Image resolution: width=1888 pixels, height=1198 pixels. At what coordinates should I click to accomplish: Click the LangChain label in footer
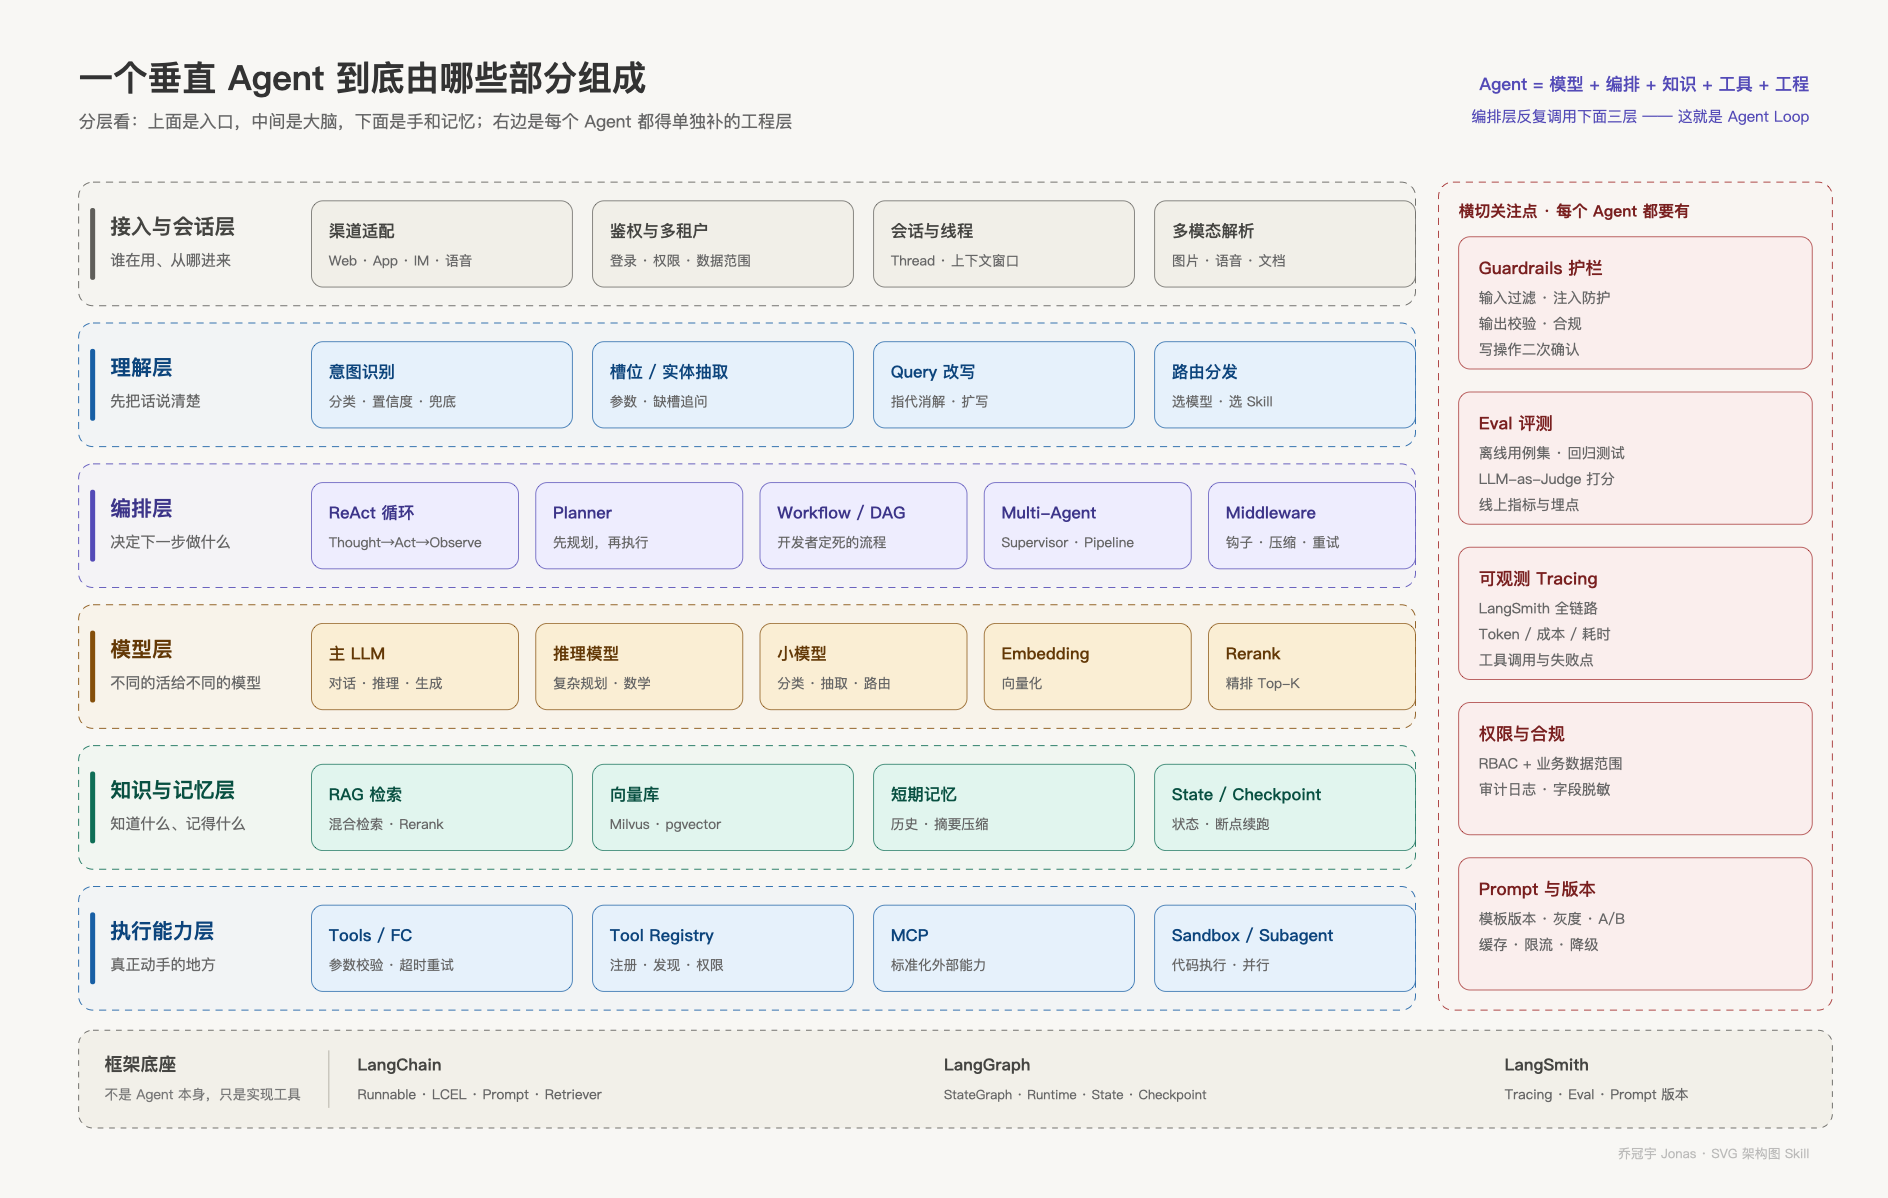(x=399, y=1065)
